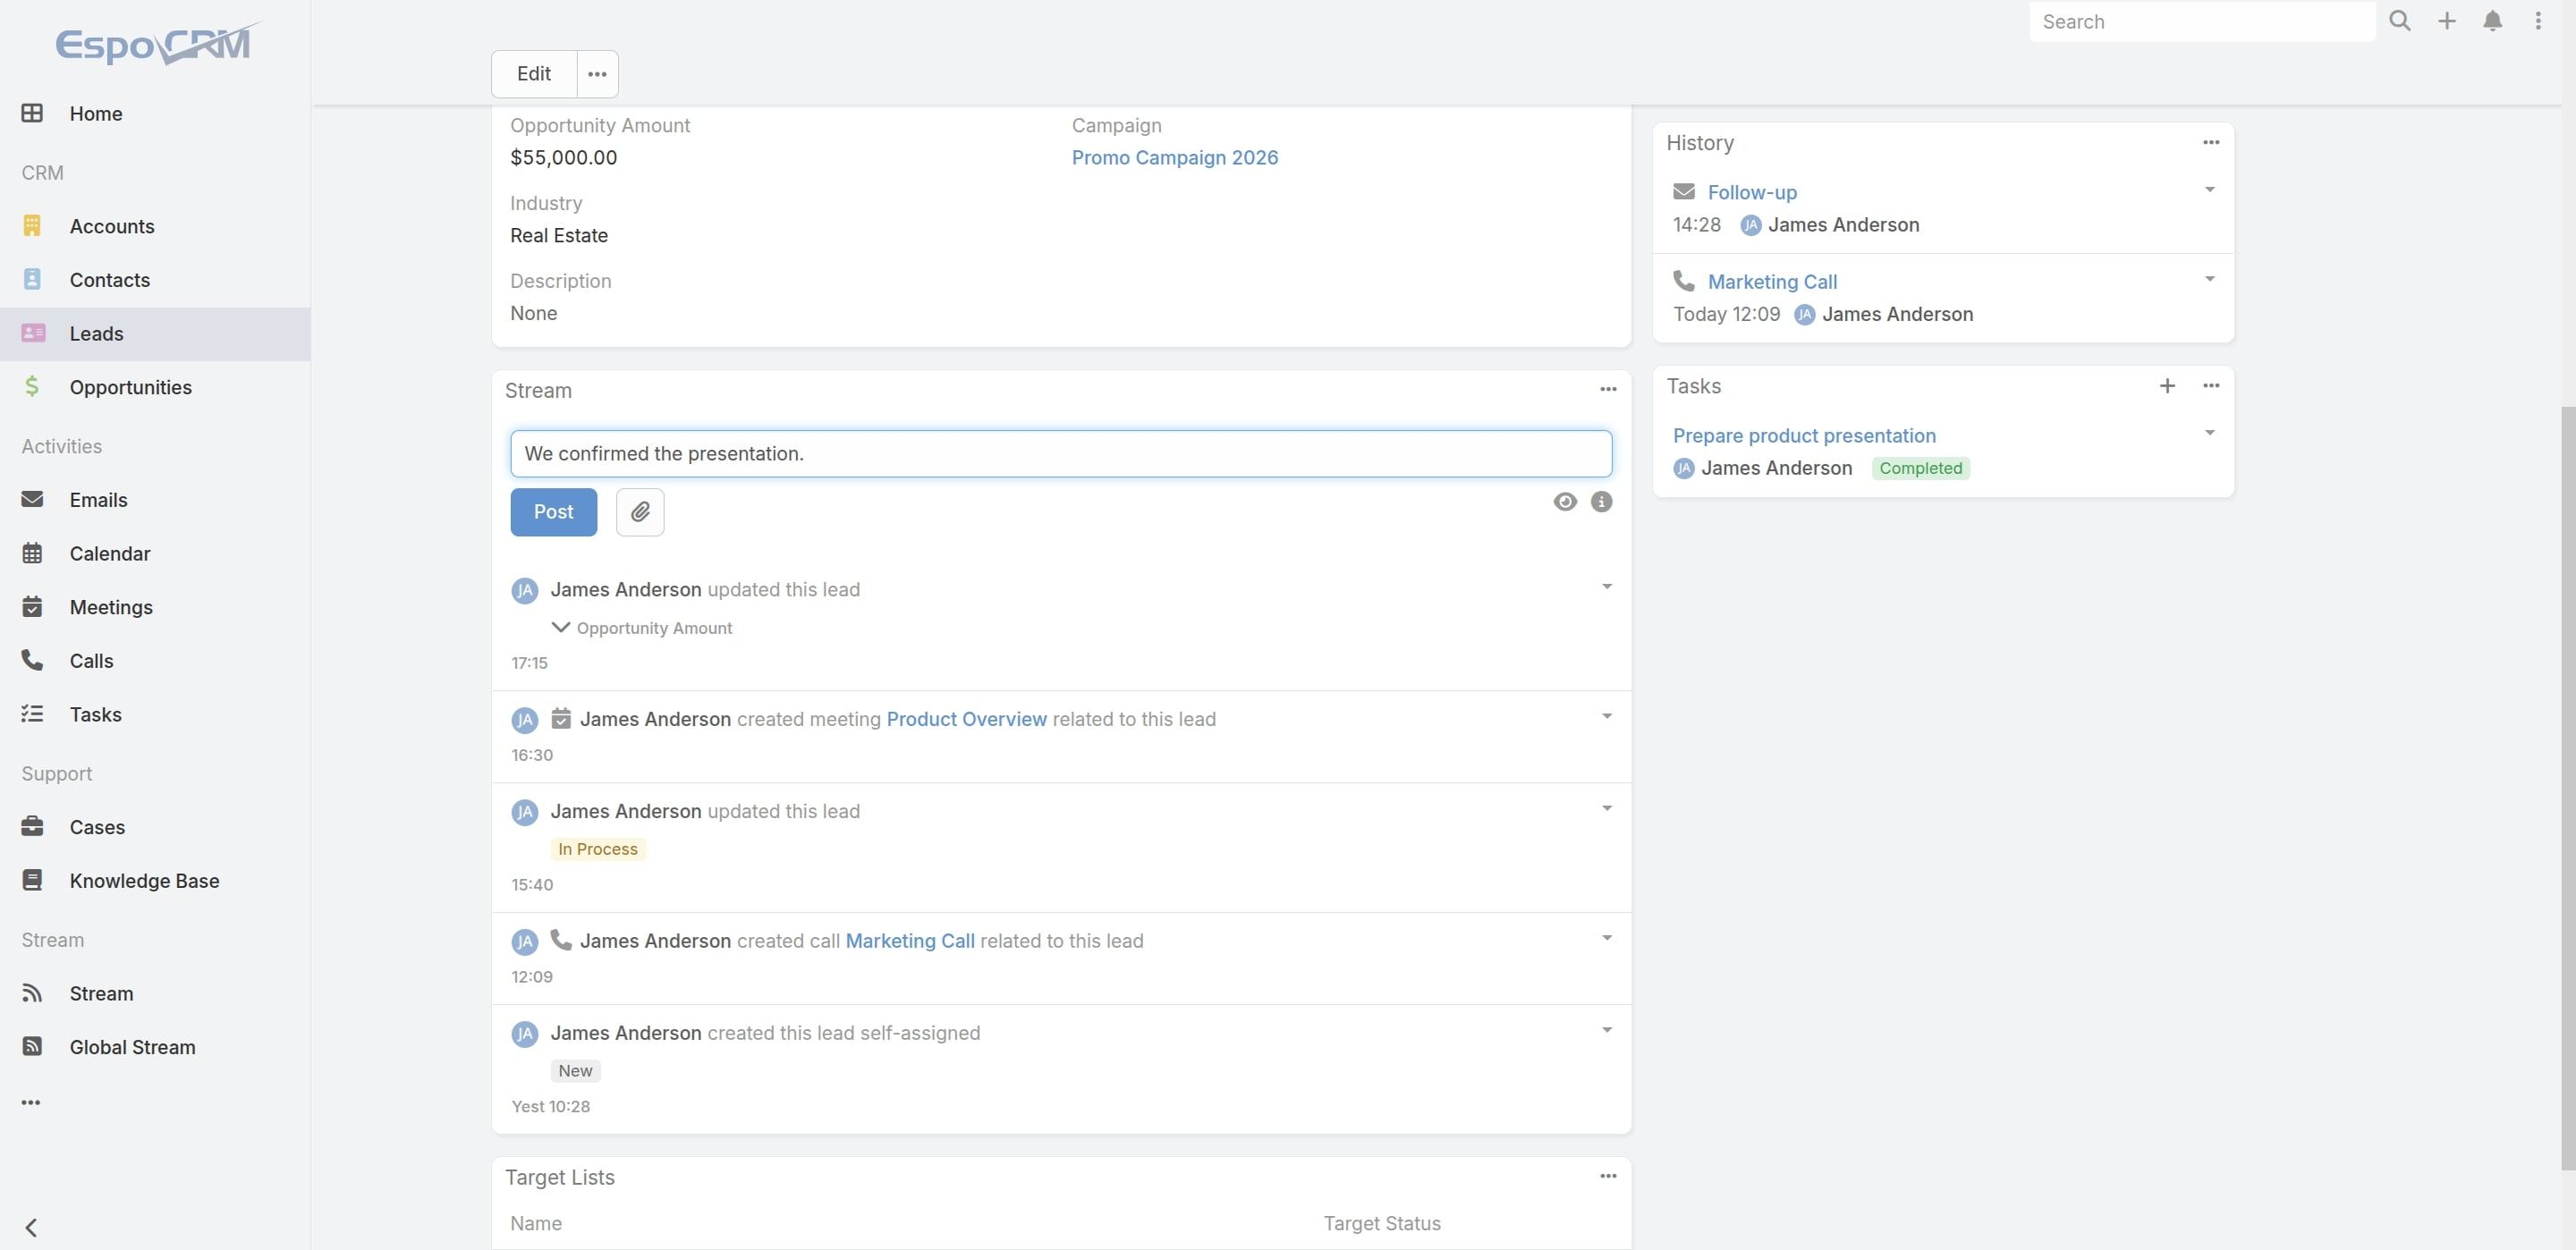
Task: Toggle the eye icon in the stream post area
Action: 1565,502
